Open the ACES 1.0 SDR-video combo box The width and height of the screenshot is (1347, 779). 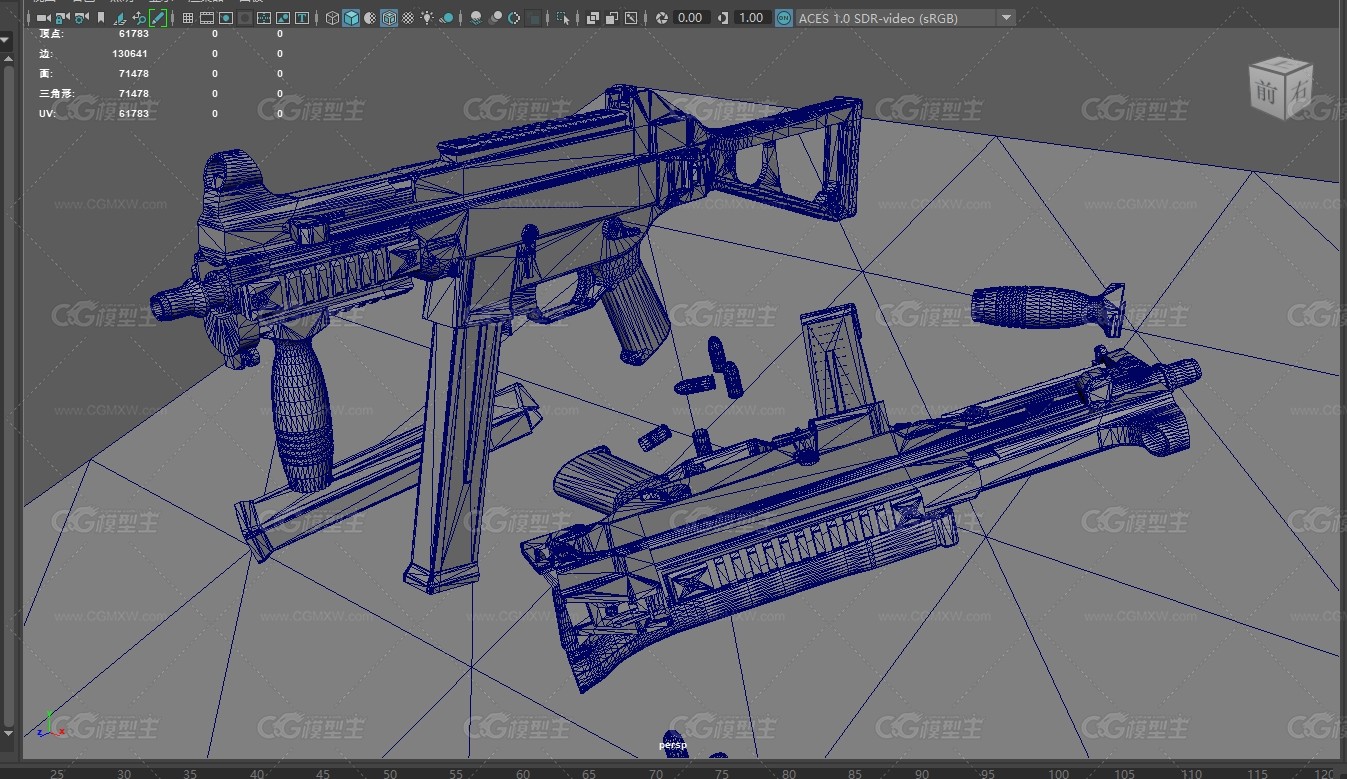coord(905,18)
